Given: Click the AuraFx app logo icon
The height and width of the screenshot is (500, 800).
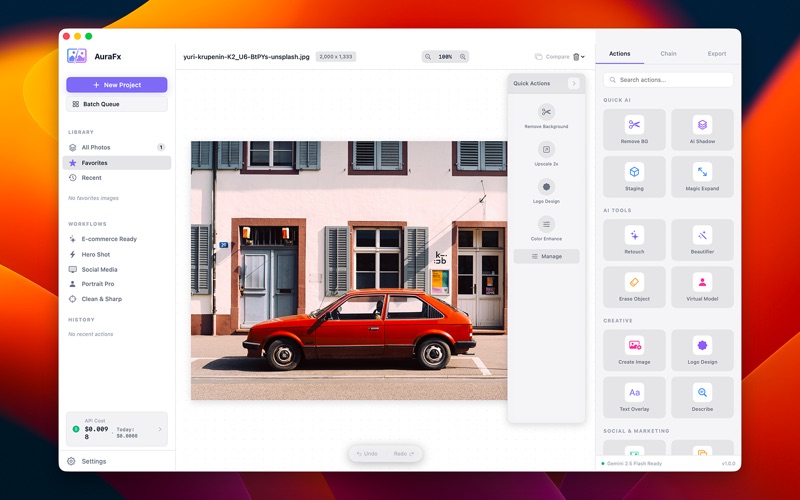Looking at the screenshot, I should click(x=77, y=56).
